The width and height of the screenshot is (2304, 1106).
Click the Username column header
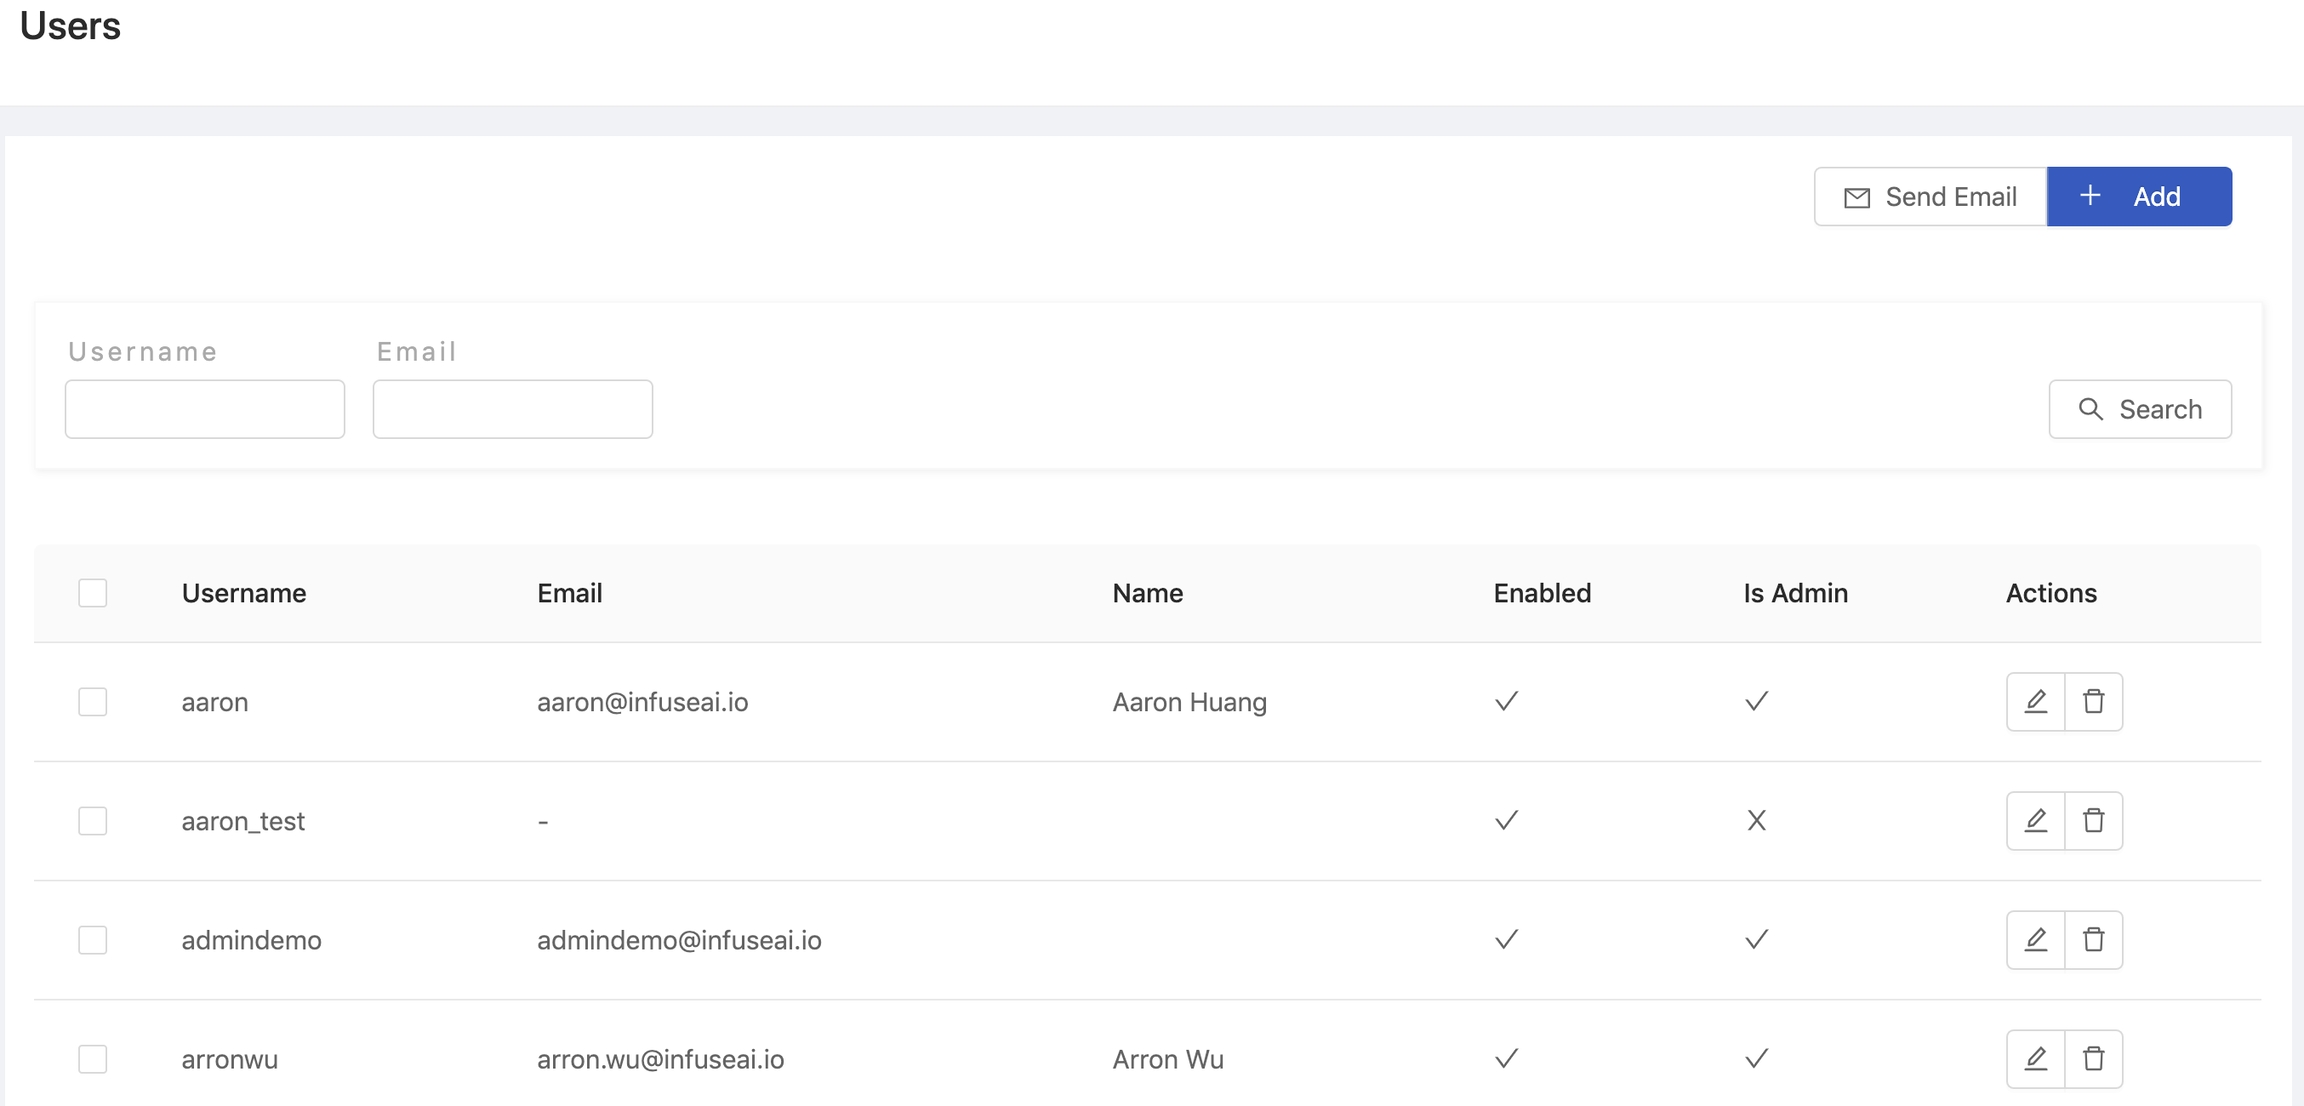[244, 593]
